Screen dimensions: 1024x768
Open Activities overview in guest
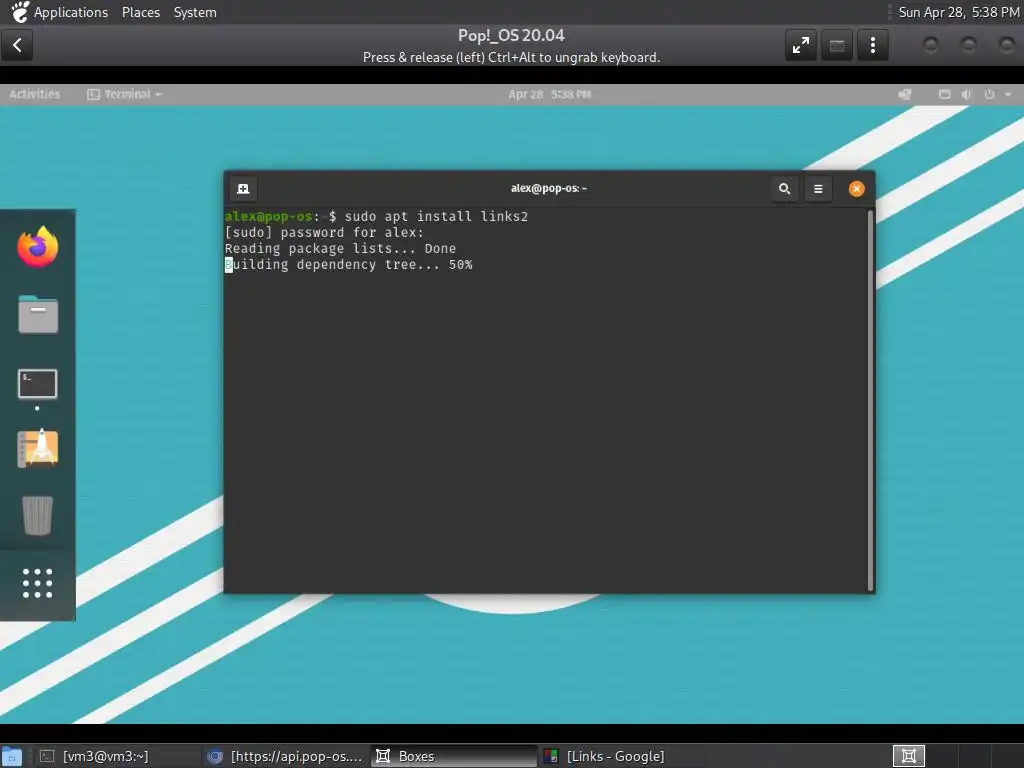(x=35, y=94)
